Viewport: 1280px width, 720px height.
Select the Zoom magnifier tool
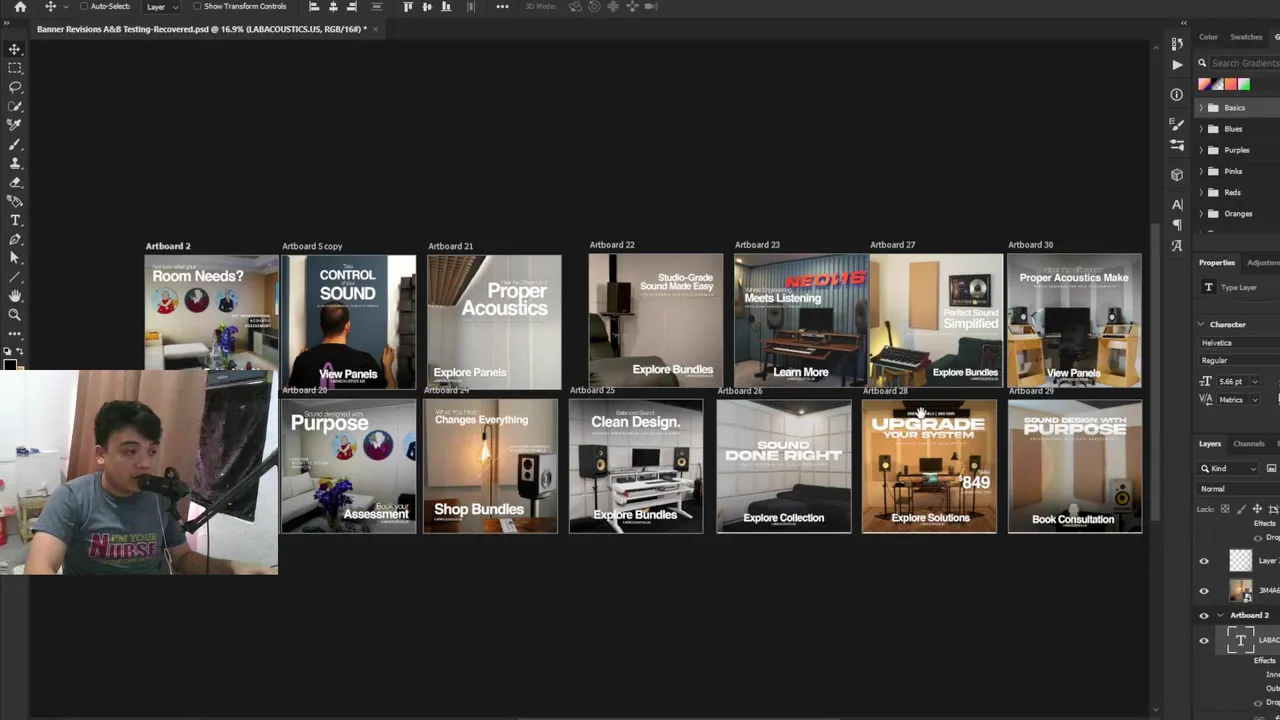coord(15,315)
